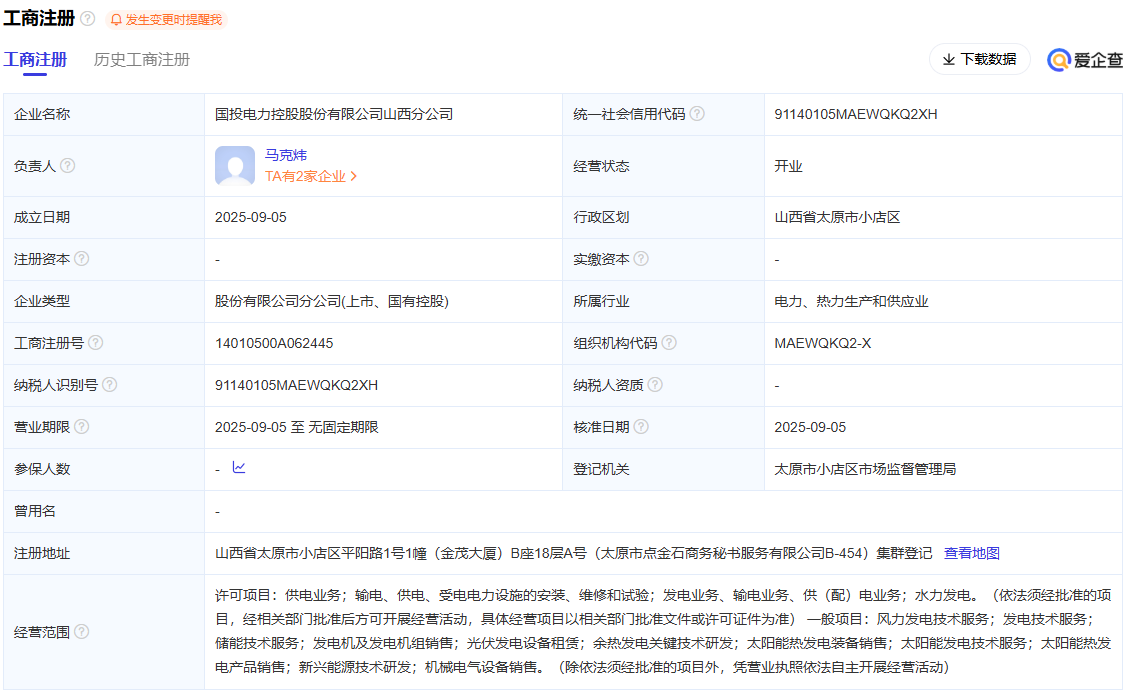Click help icon beside 注册资本
Screen dimensions: 1126x694
(82, 259)
